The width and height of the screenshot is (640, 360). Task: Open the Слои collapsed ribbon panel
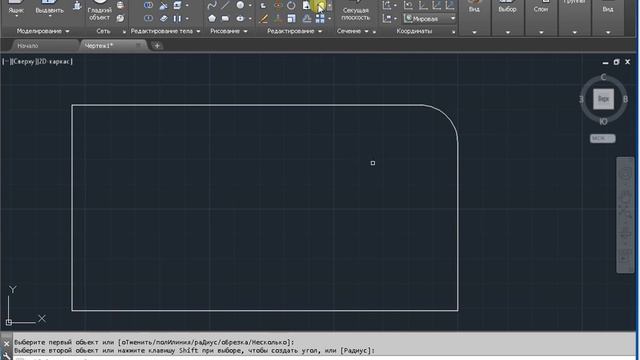click(x=541, y=17)
